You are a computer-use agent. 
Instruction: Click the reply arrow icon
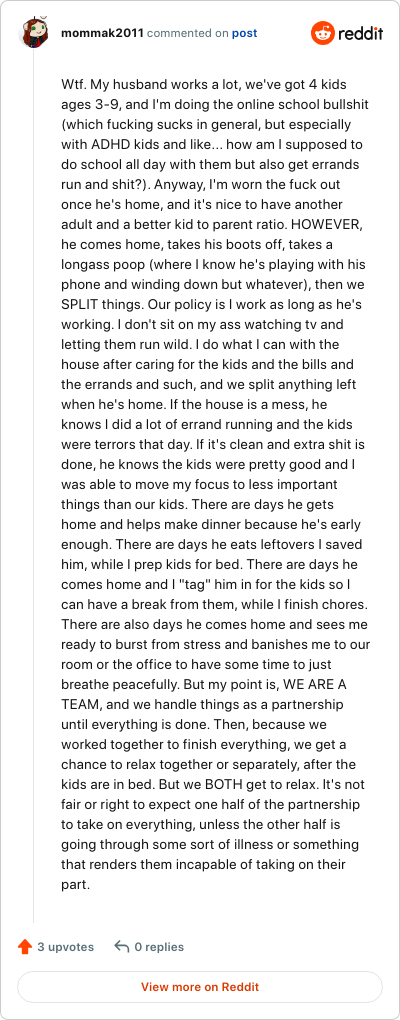(121, 946)
